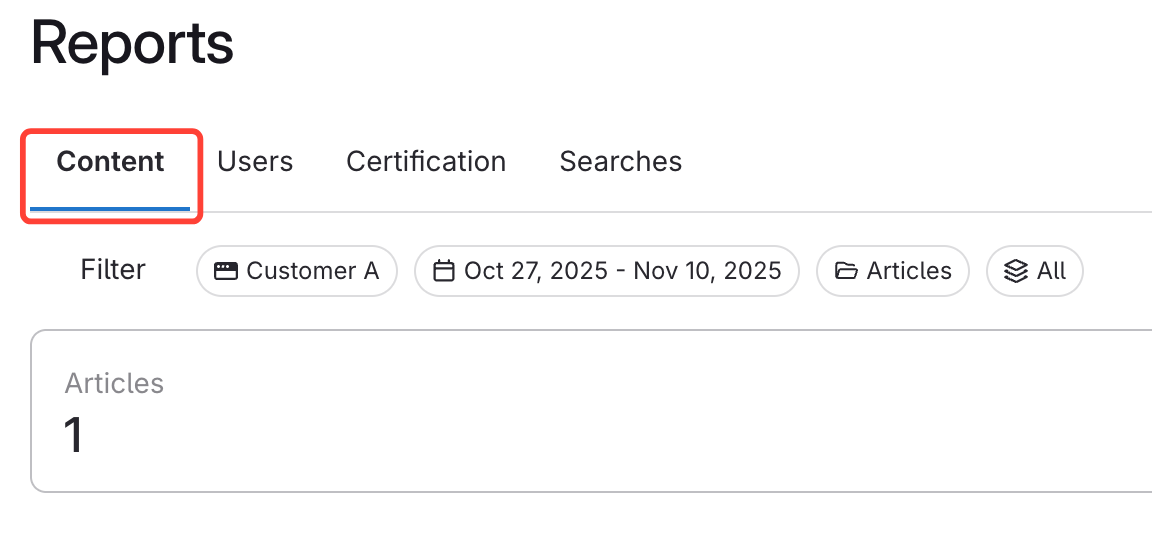Open the date range filter picker

point(607,271)
